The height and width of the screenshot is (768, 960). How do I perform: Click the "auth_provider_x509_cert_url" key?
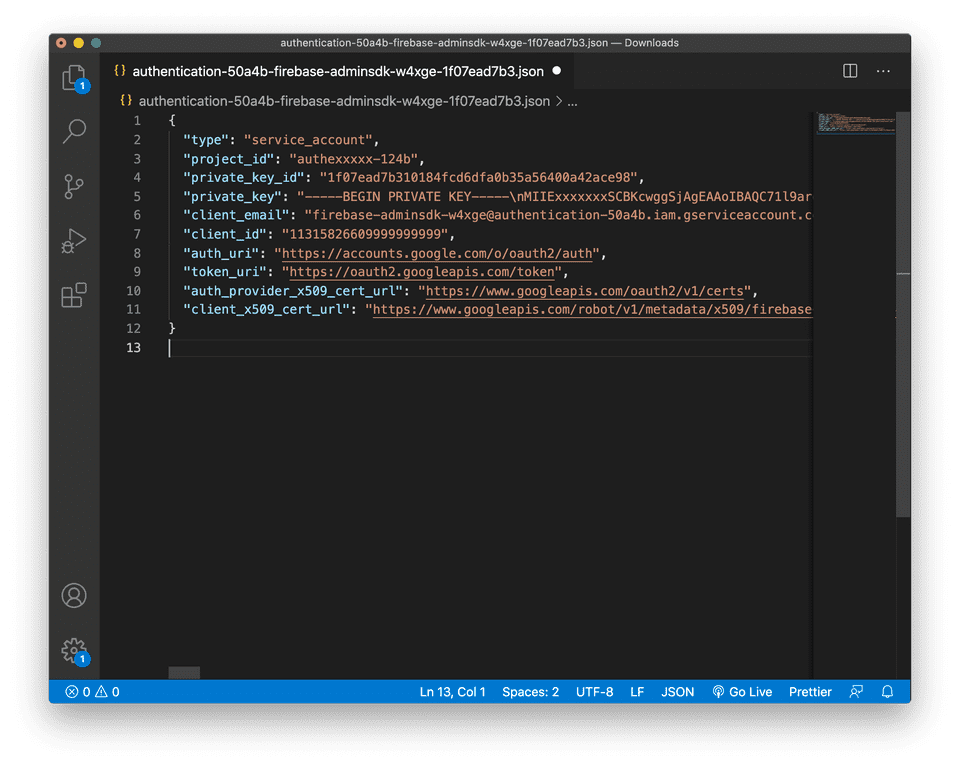pos(293,290)
